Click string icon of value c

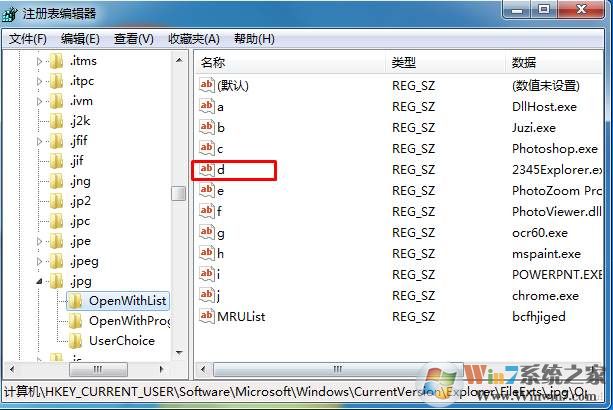(206, 148)
